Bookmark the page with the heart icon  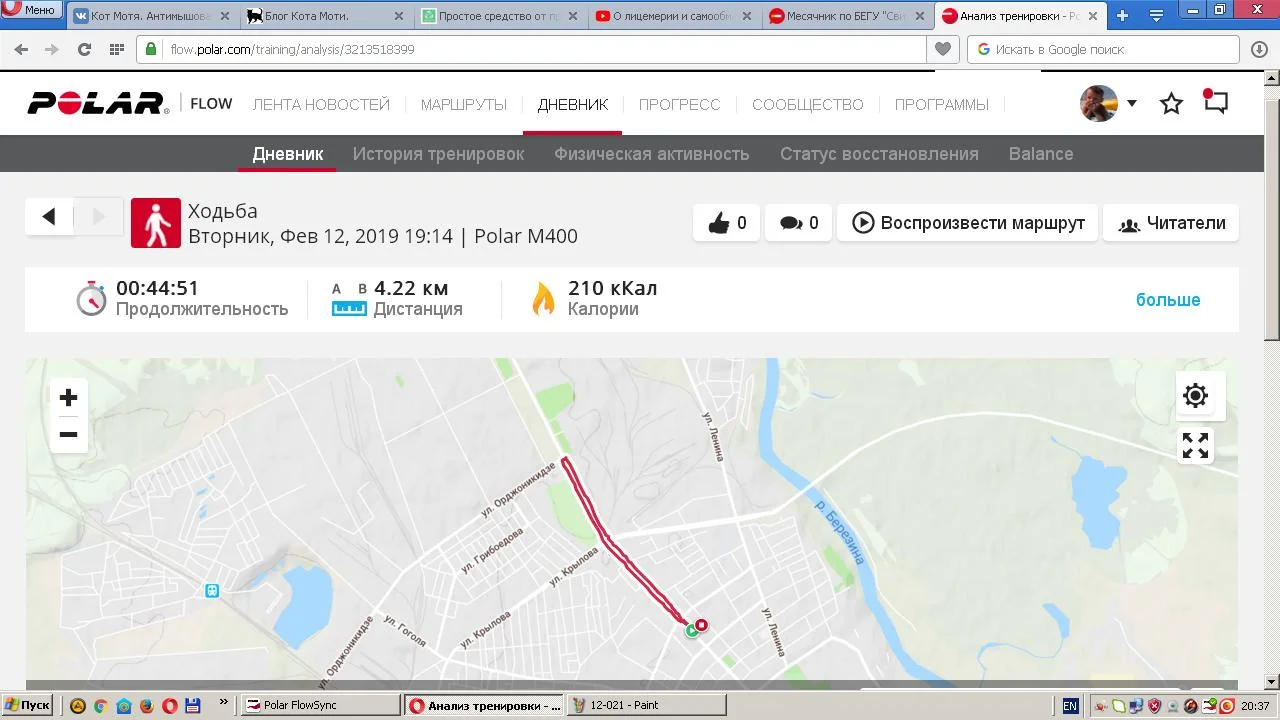942,49
